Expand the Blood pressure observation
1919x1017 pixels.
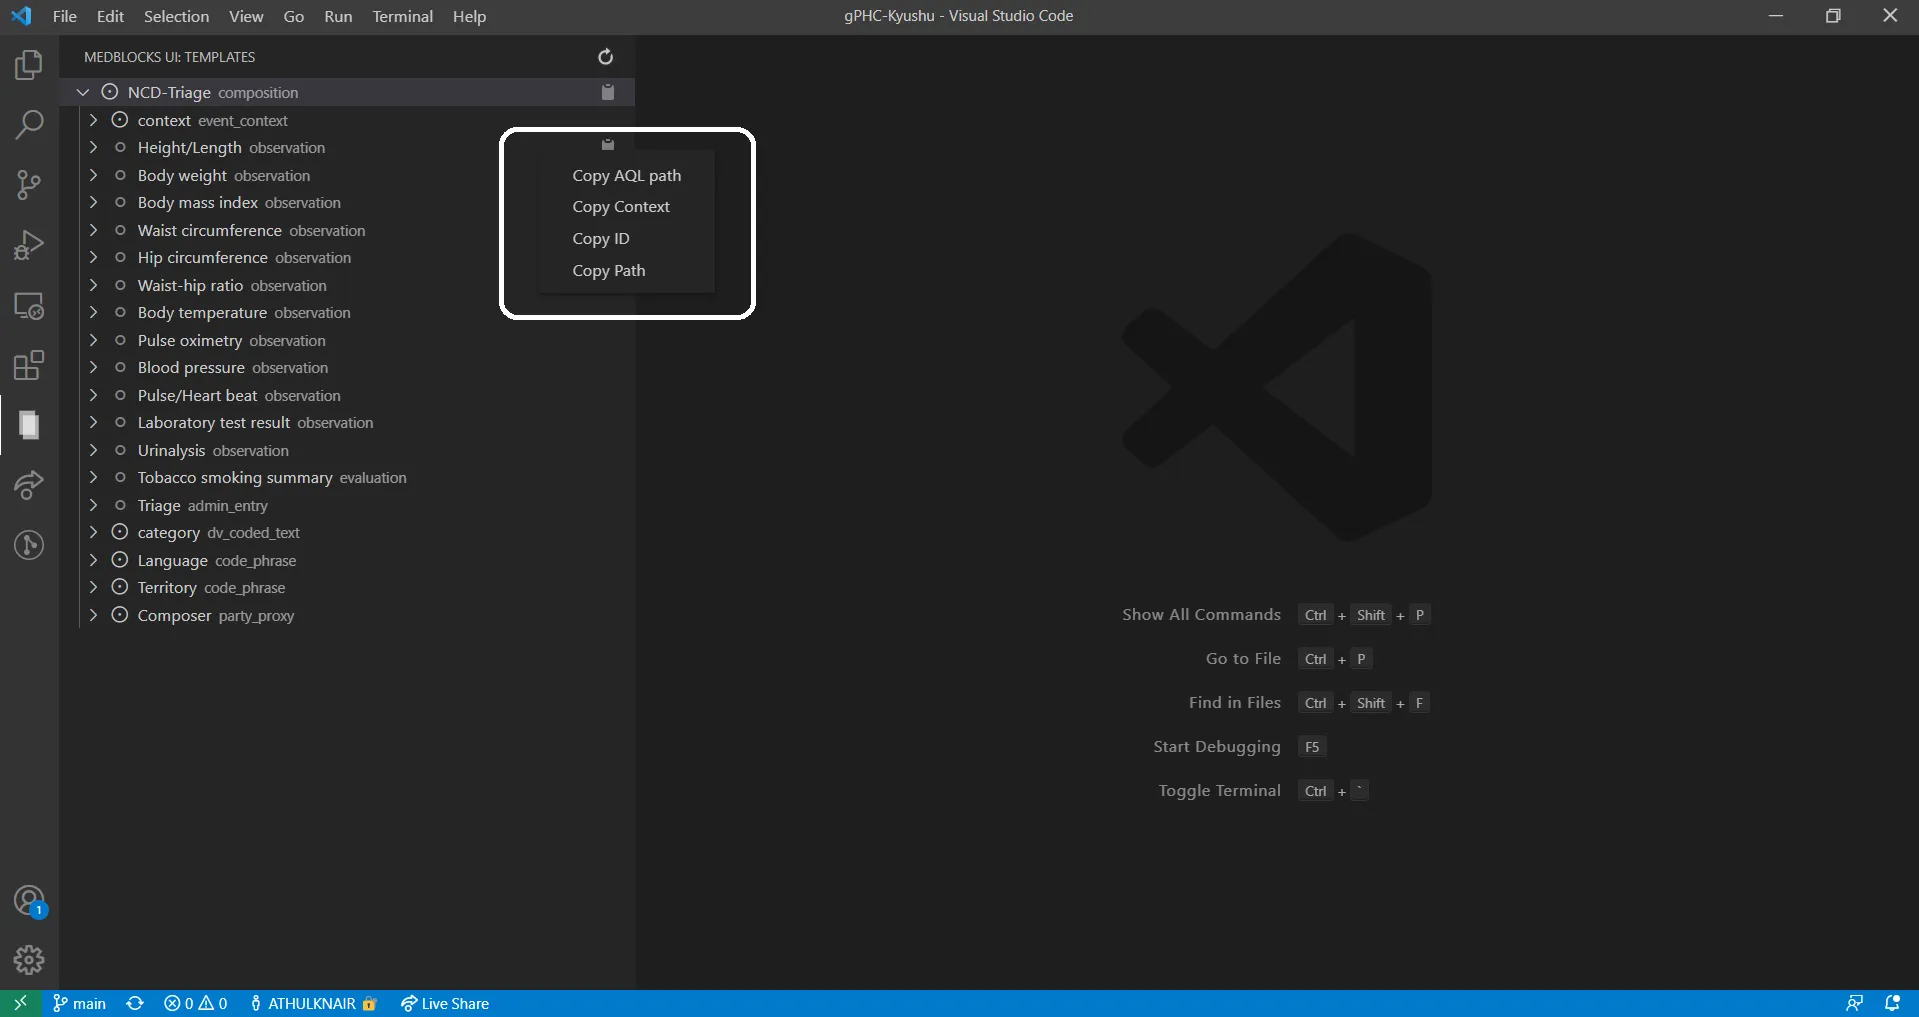click(93, 368)
